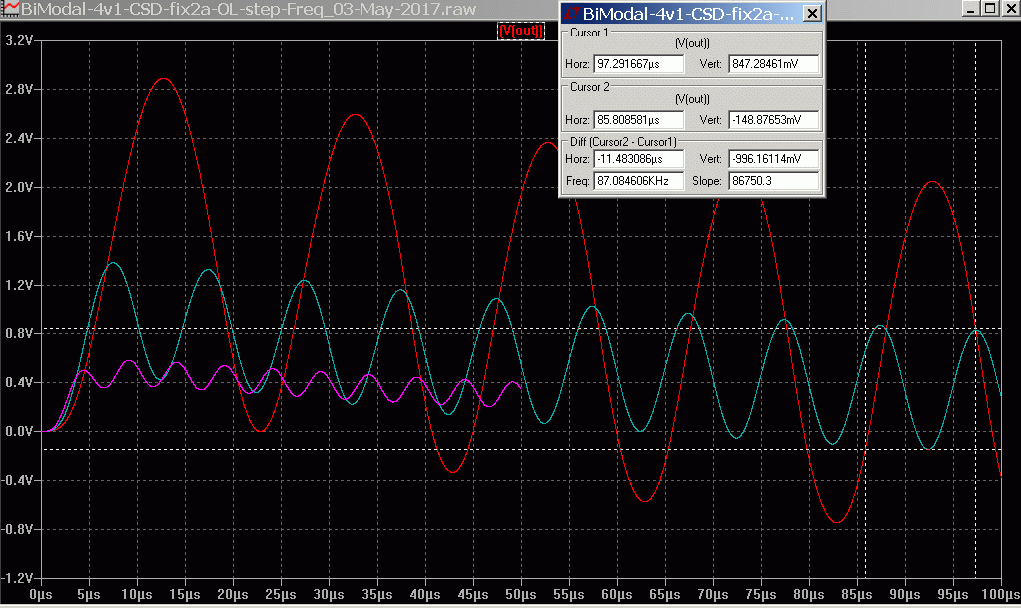This screenshot has height=608, width=1021.
Task: Click the 100µs label on time axis
Action: click(x=1001, y=595)
